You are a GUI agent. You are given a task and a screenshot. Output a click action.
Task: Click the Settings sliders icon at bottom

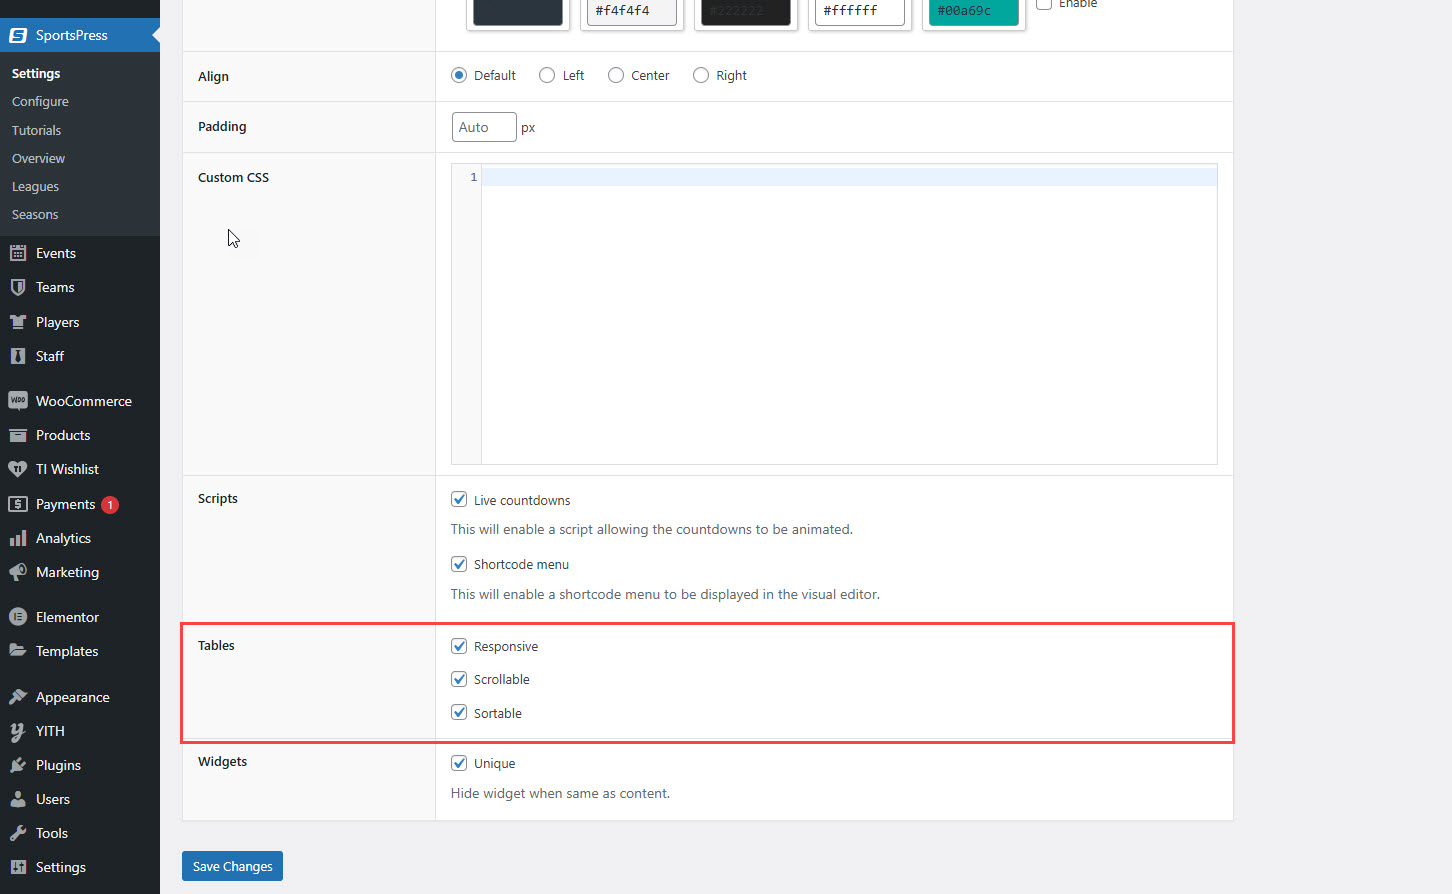(18, 867)
